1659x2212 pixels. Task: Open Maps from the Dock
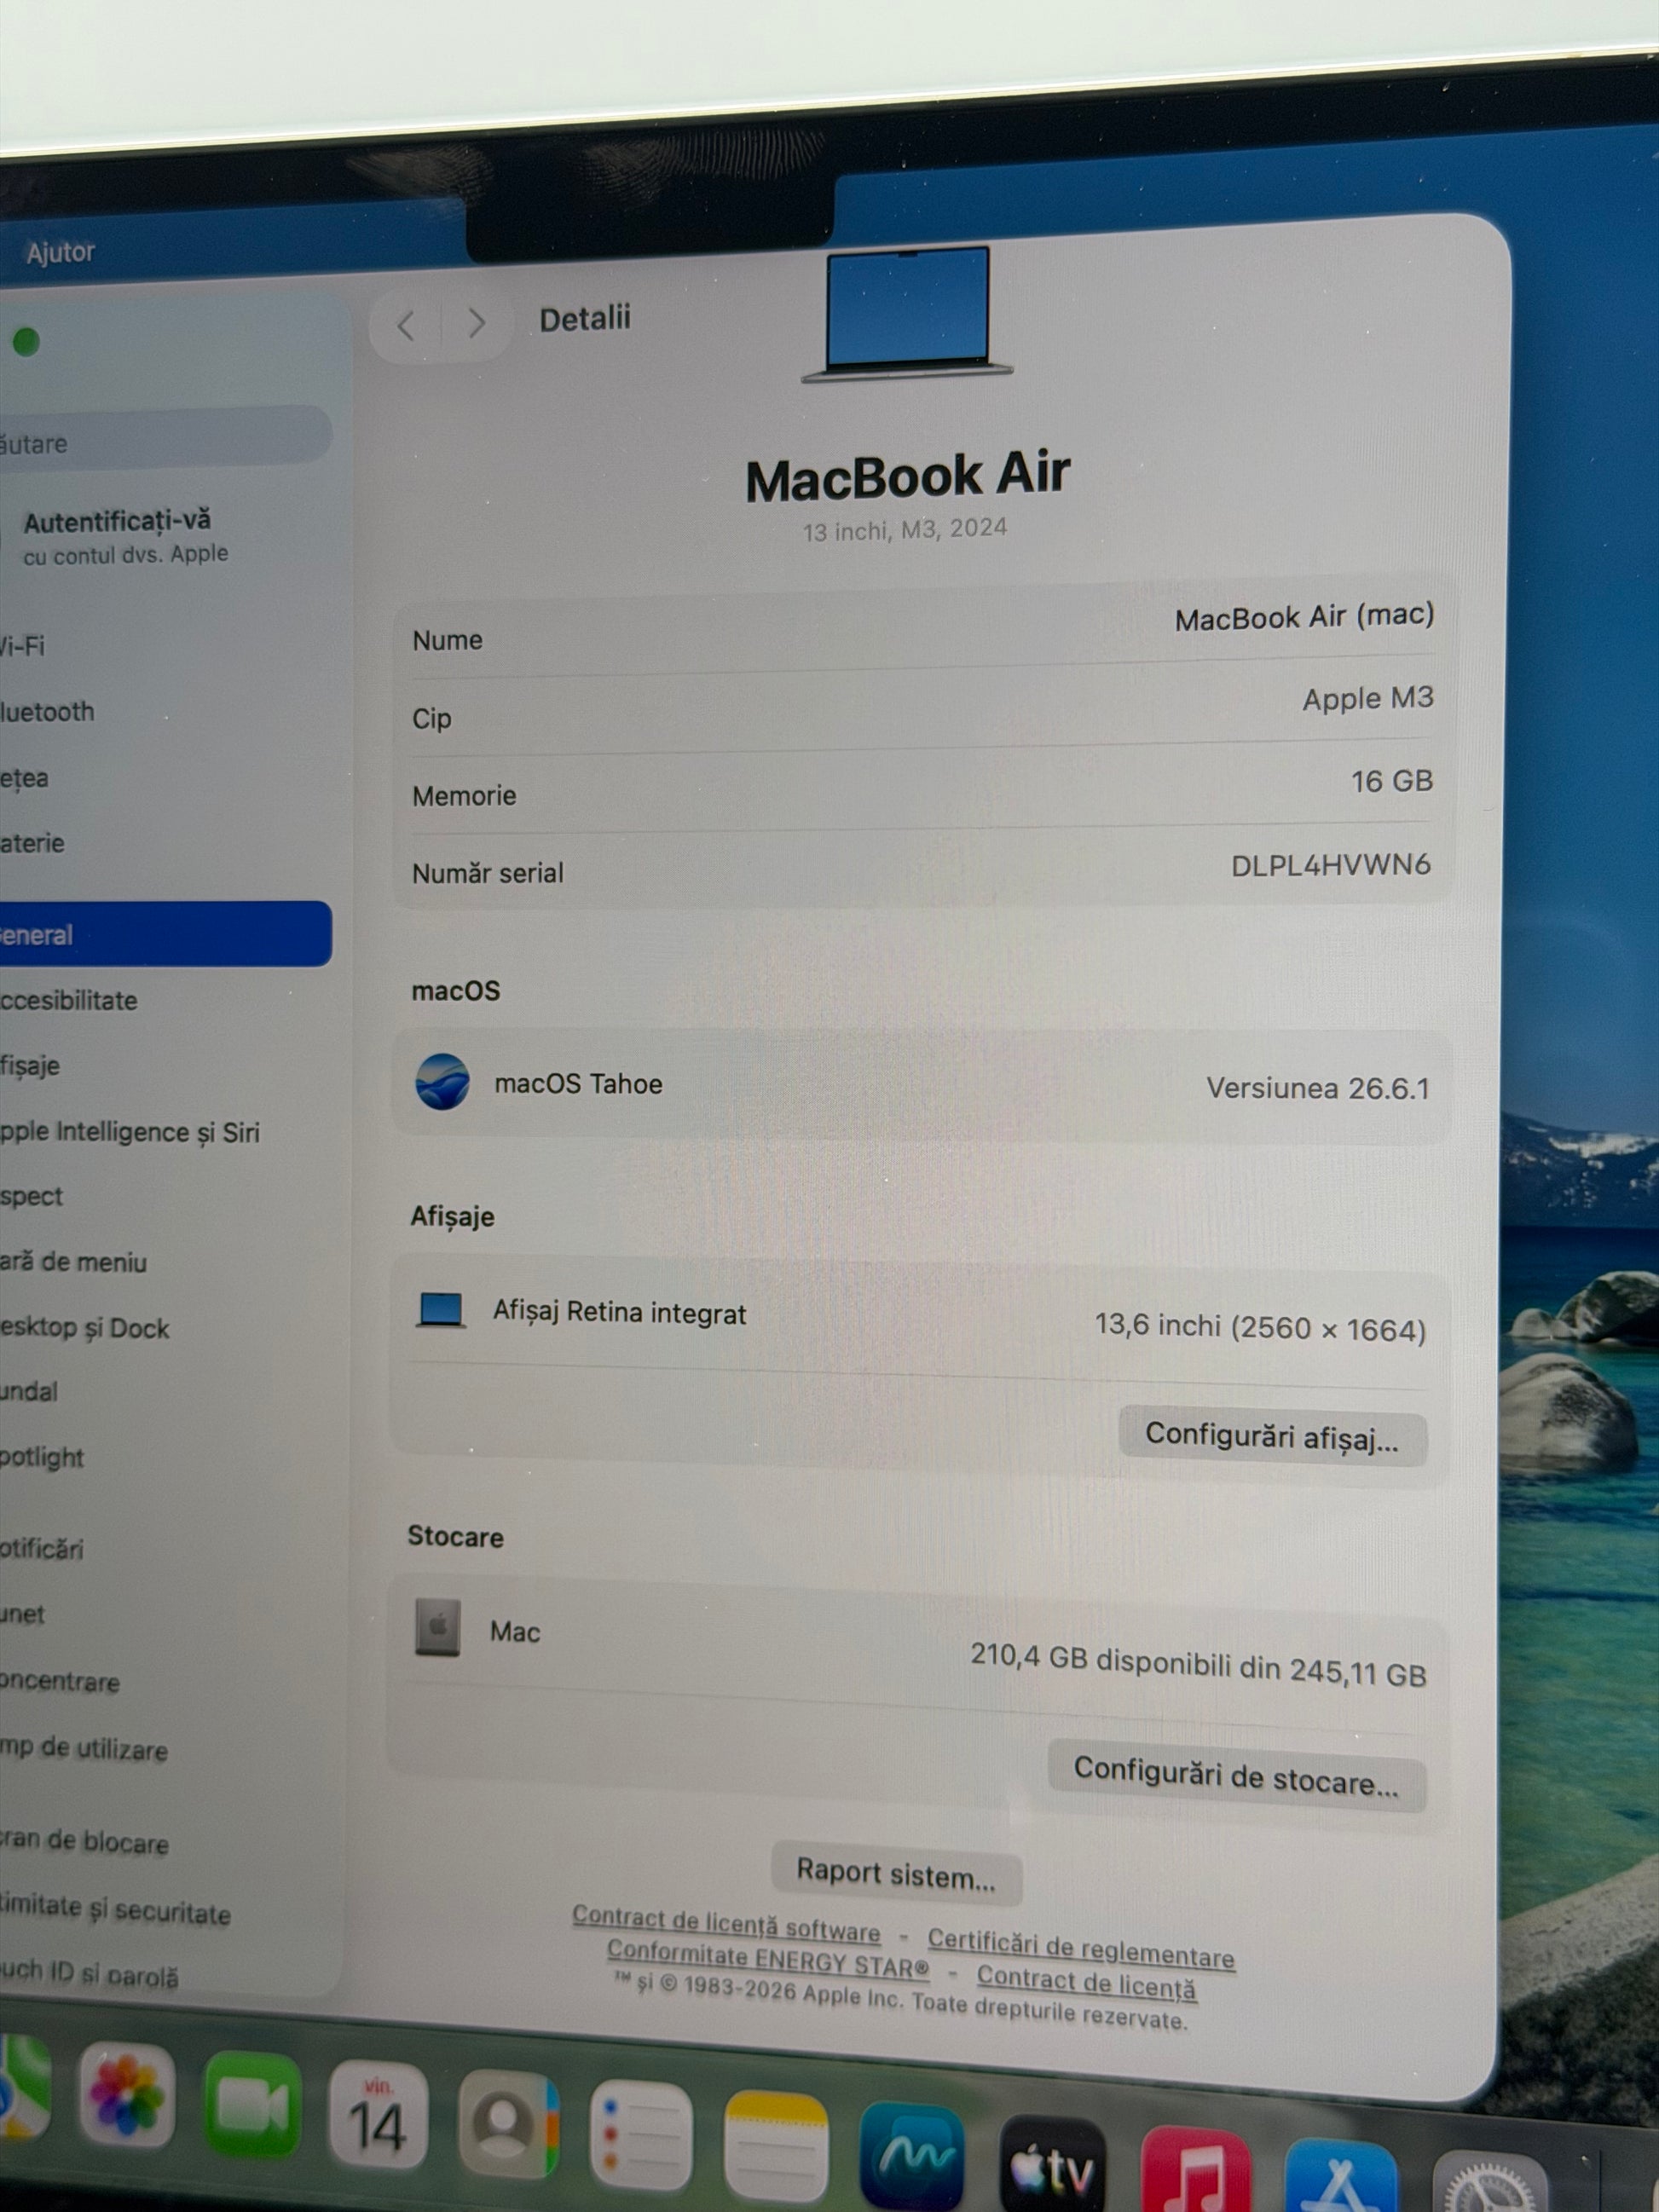[x=22, y=2086]
